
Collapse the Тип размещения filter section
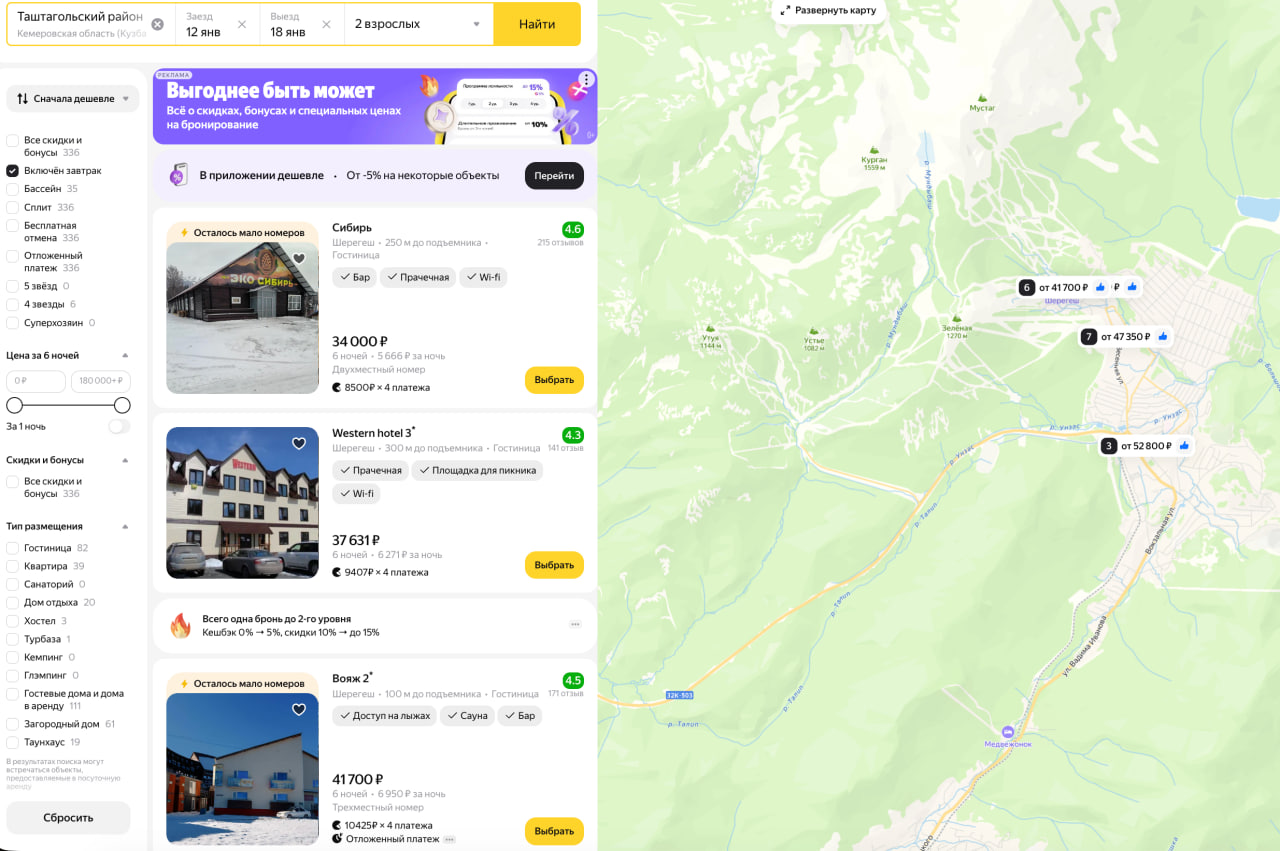click(125, 526)
